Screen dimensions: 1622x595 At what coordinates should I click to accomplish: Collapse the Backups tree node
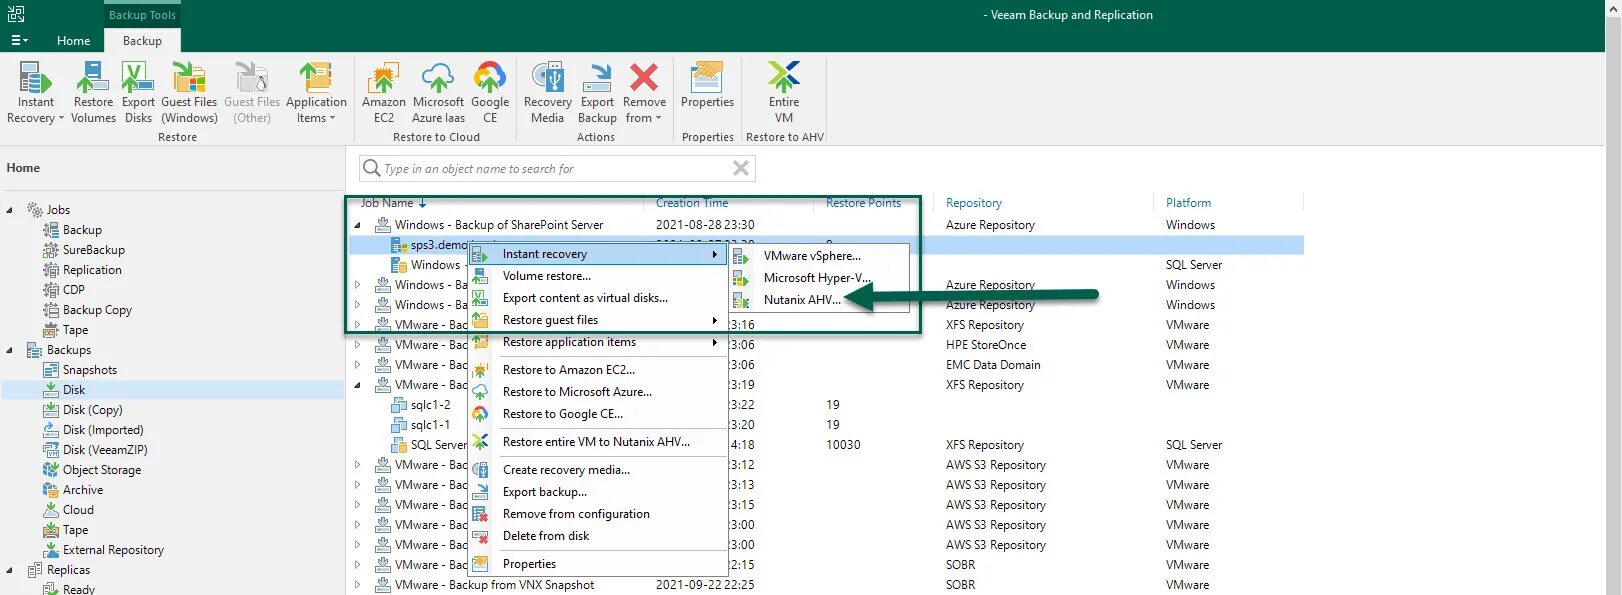[10, 350]
